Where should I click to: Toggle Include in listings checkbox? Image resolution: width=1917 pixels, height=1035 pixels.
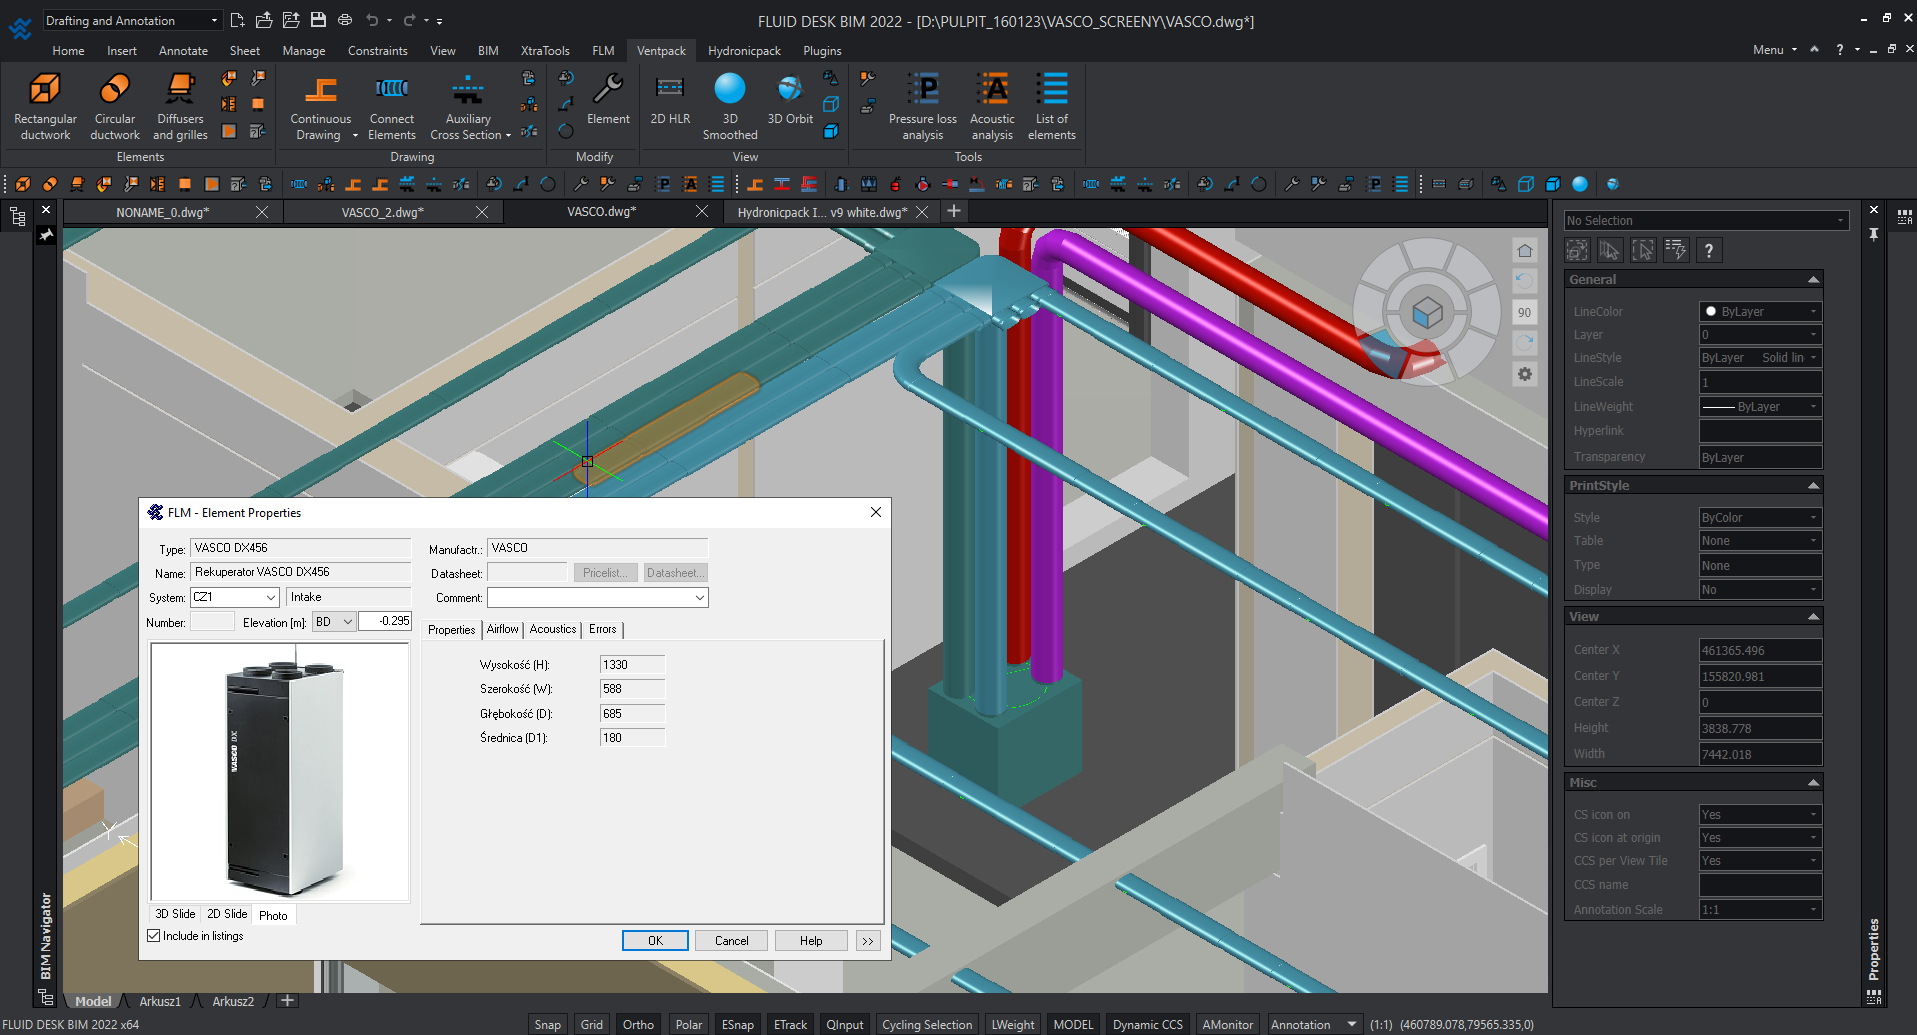154,936
